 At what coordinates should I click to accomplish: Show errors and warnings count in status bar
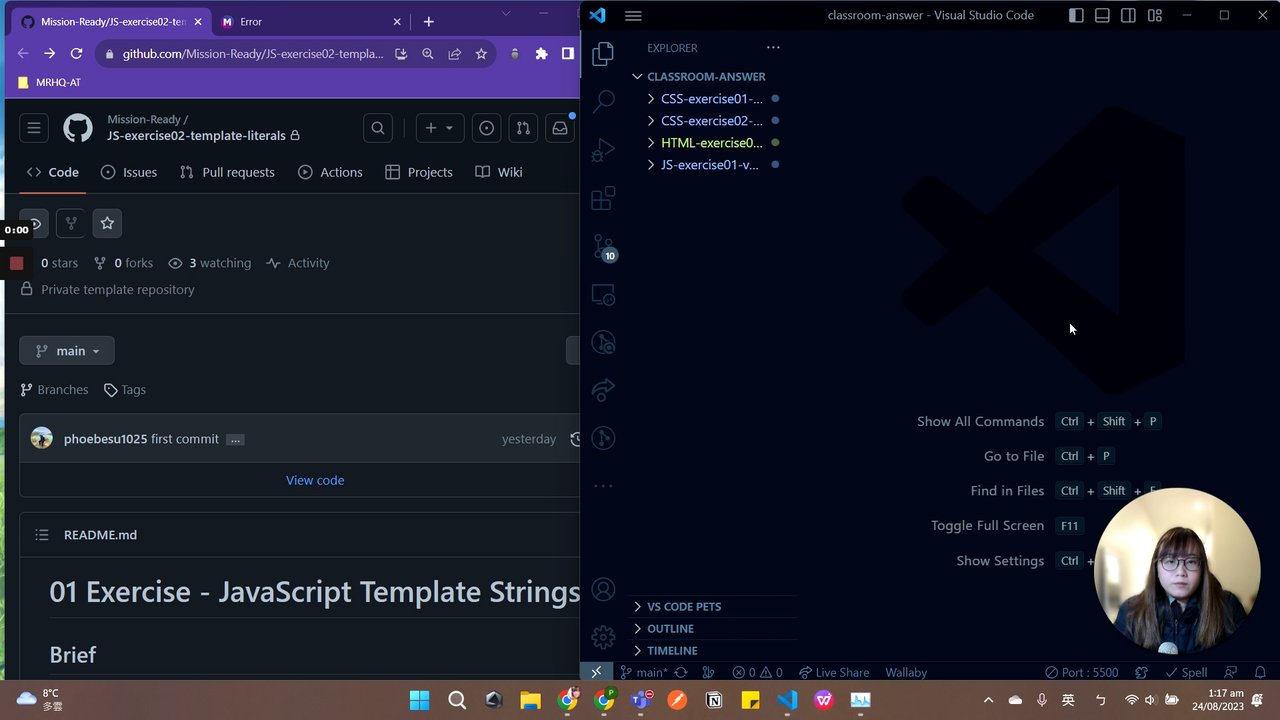[x=757, y=673]
